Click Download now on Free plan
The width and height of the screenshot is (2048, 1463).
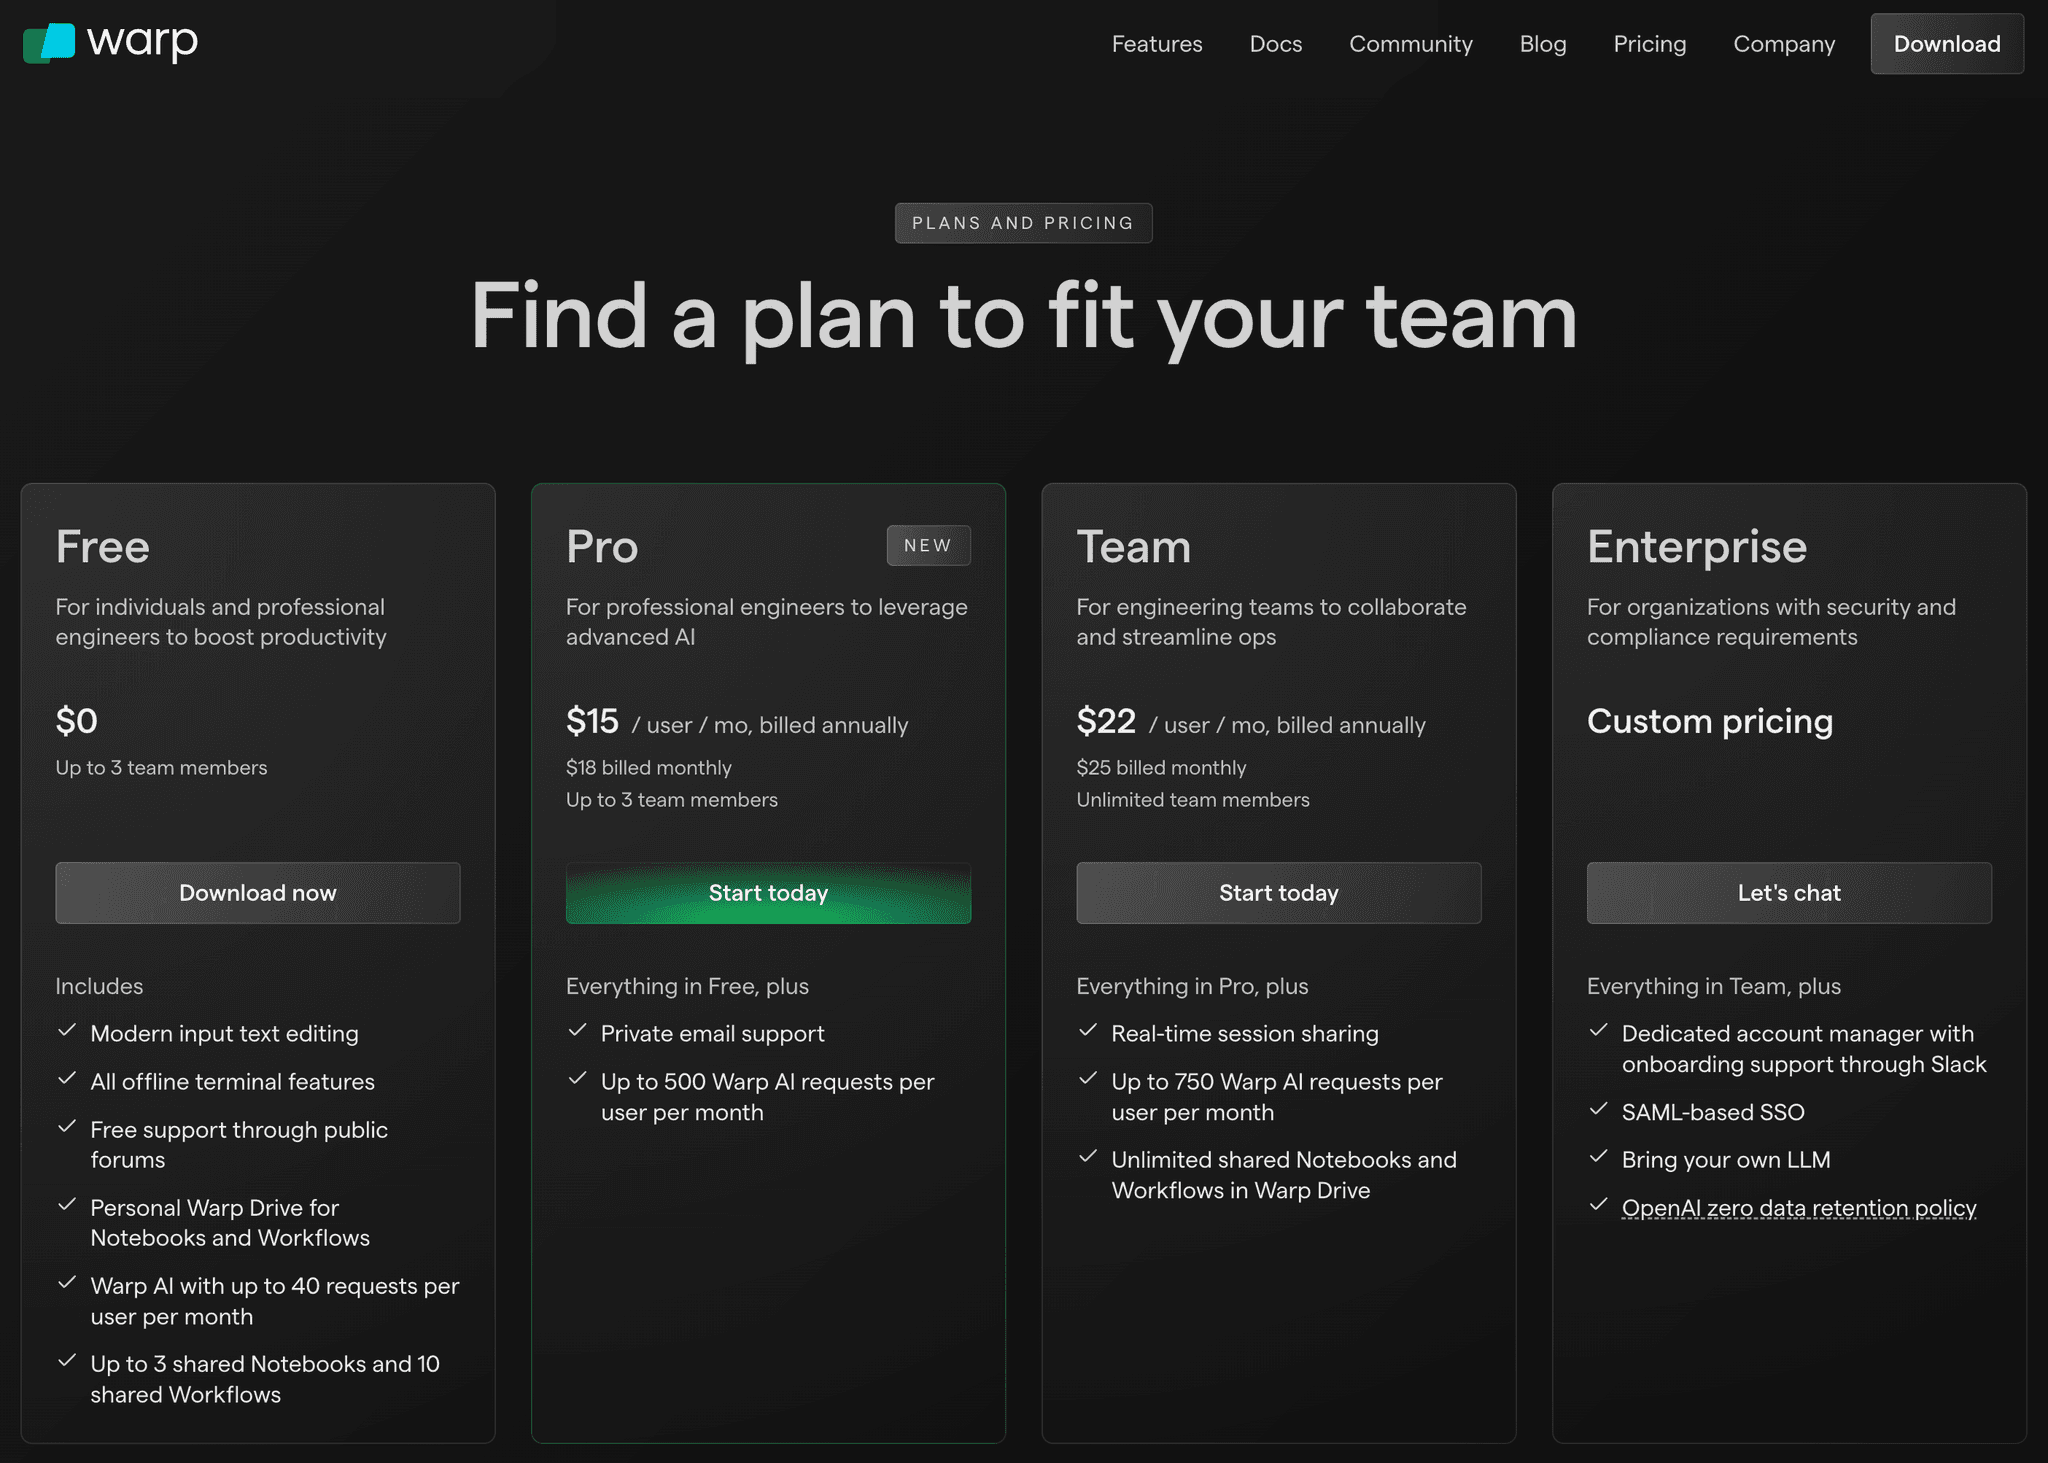pyautogui.click(x=258, y=893)
